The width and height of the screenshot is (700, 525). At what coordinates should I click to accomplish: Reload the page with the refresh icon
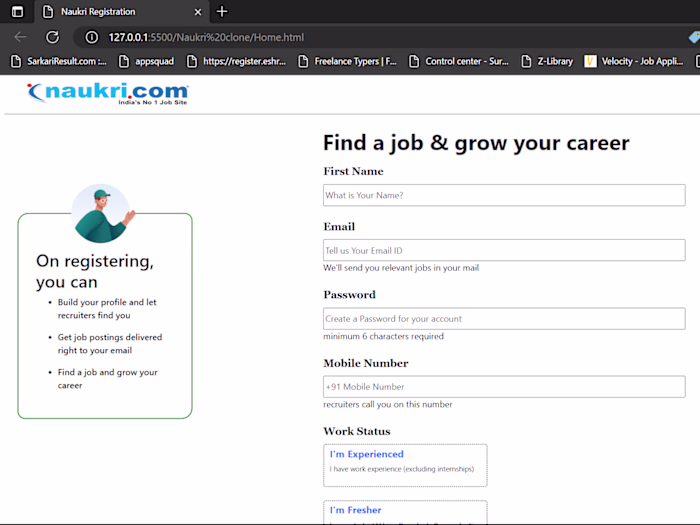(53, 37)
